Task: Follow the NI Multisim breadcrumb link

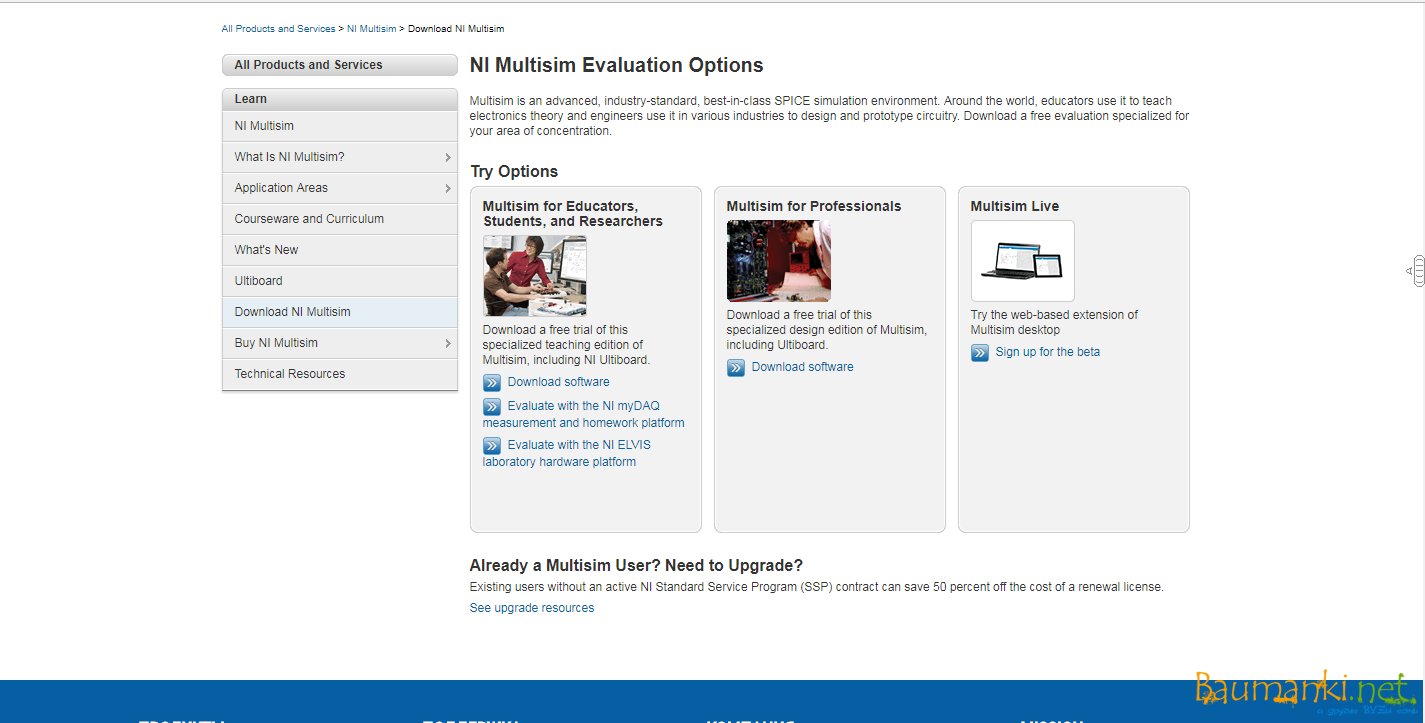Action: point(371,29)
